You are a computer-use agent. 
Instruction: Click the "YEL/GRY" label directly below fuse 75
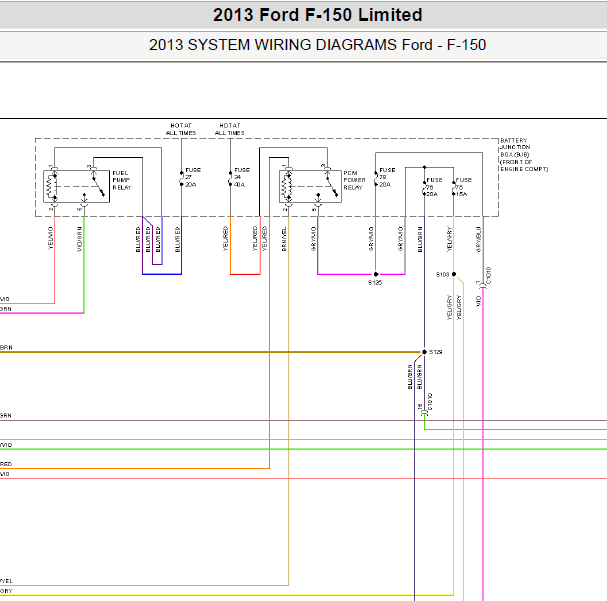[449, 240]
